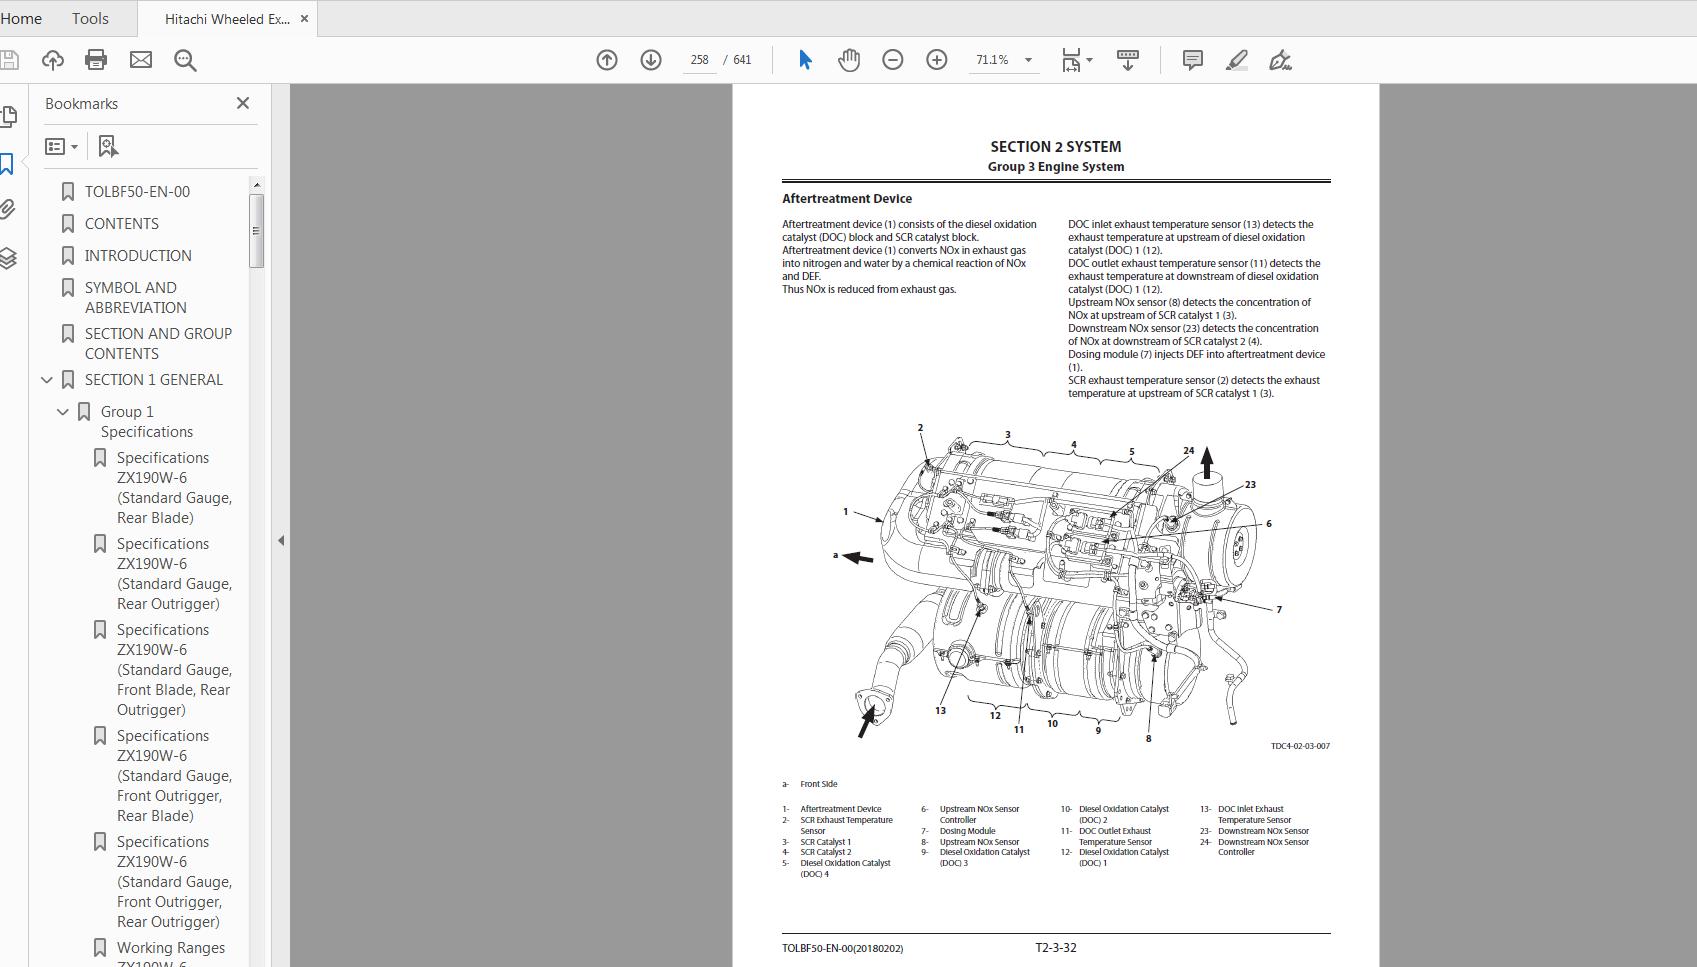Image resolution: width=1697 pixels, height=967 pixels.
Task: Open TOLBF50-EN-00 bookmark
Action: [x=137, y=192]
